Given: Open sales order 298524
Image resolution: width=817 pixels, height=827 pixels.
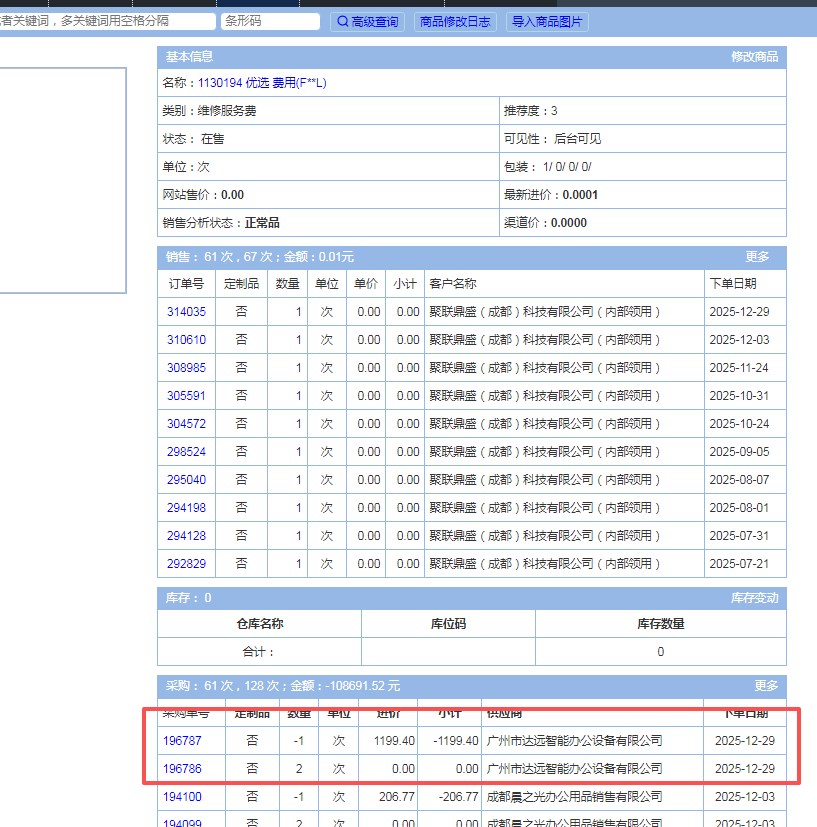Looking at the screenshot, I should click(186, 452).
